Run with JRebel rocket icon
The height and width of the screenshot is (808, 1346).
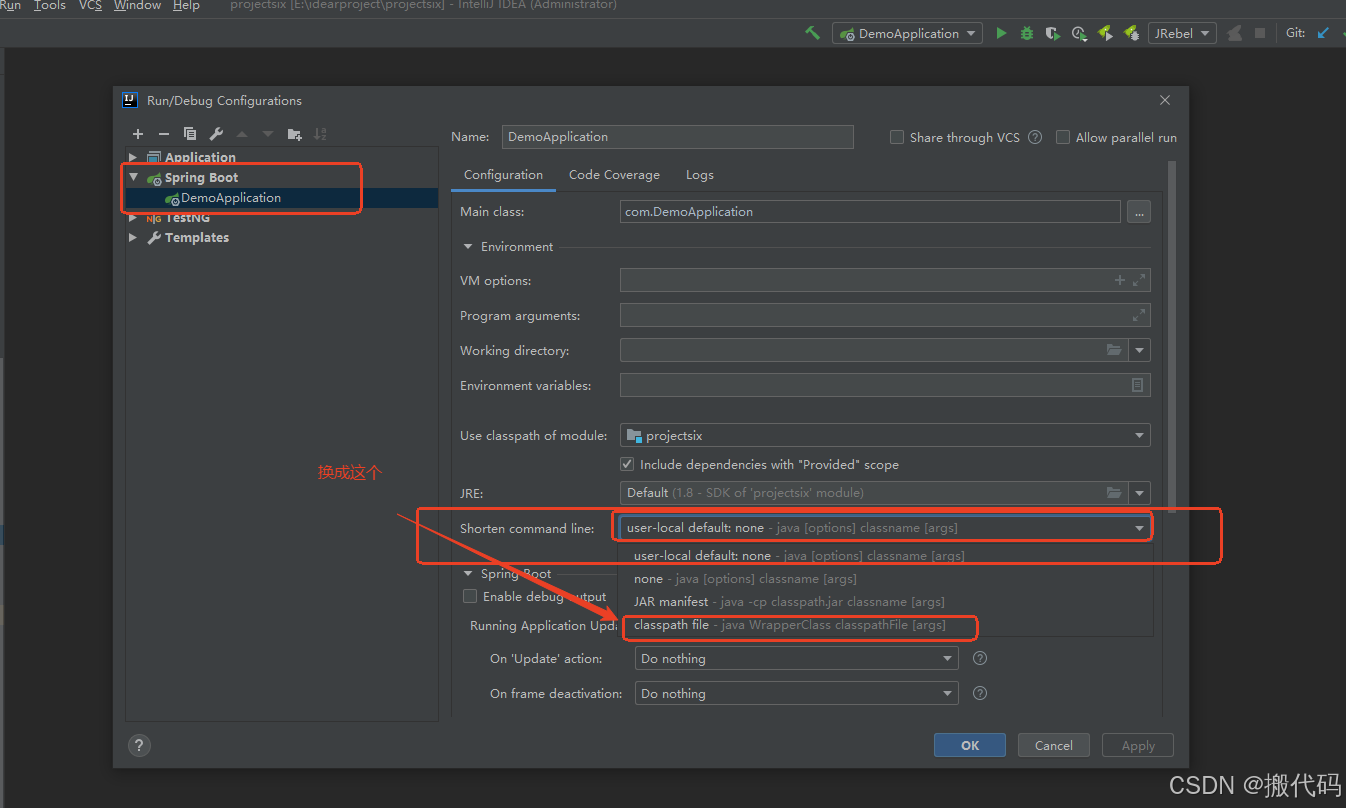click(x=1105, y=33)
